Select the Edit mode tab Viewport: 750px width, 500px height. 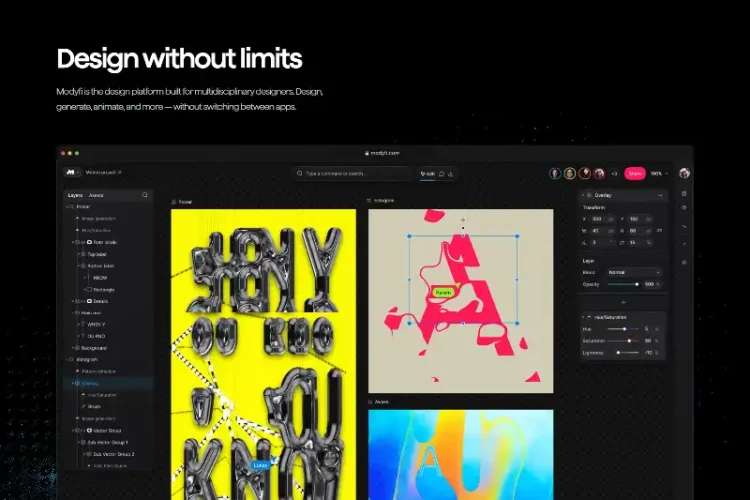(x=428, y=174)
